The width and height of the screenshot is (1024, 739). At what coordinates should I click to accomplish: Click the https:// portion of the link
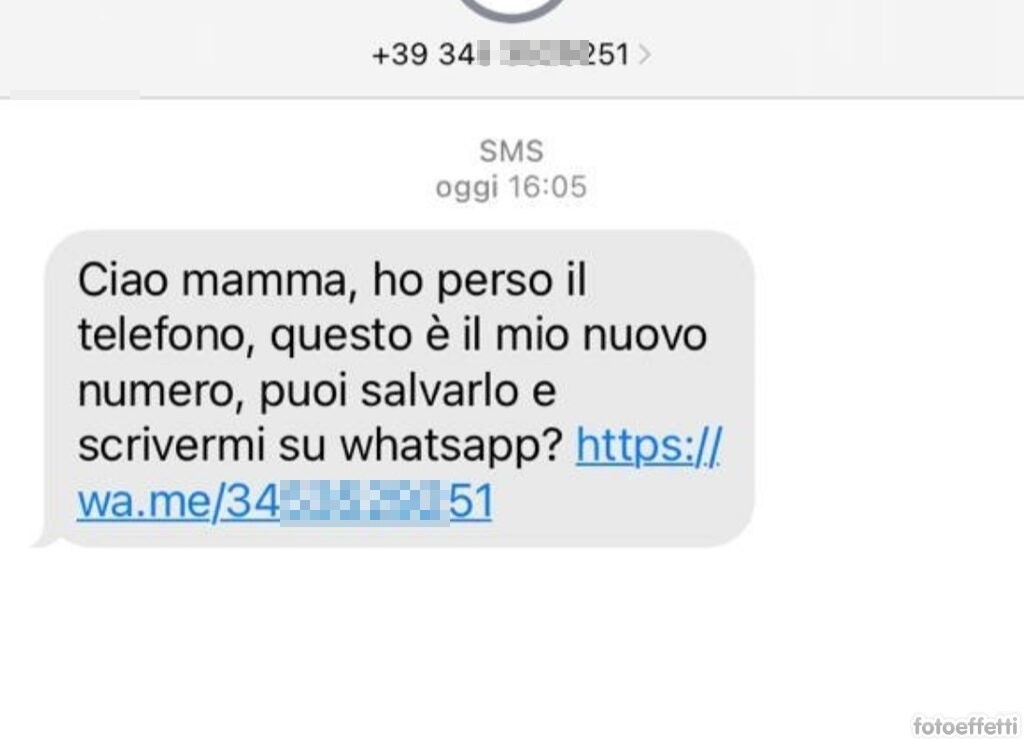coord(649,446)
